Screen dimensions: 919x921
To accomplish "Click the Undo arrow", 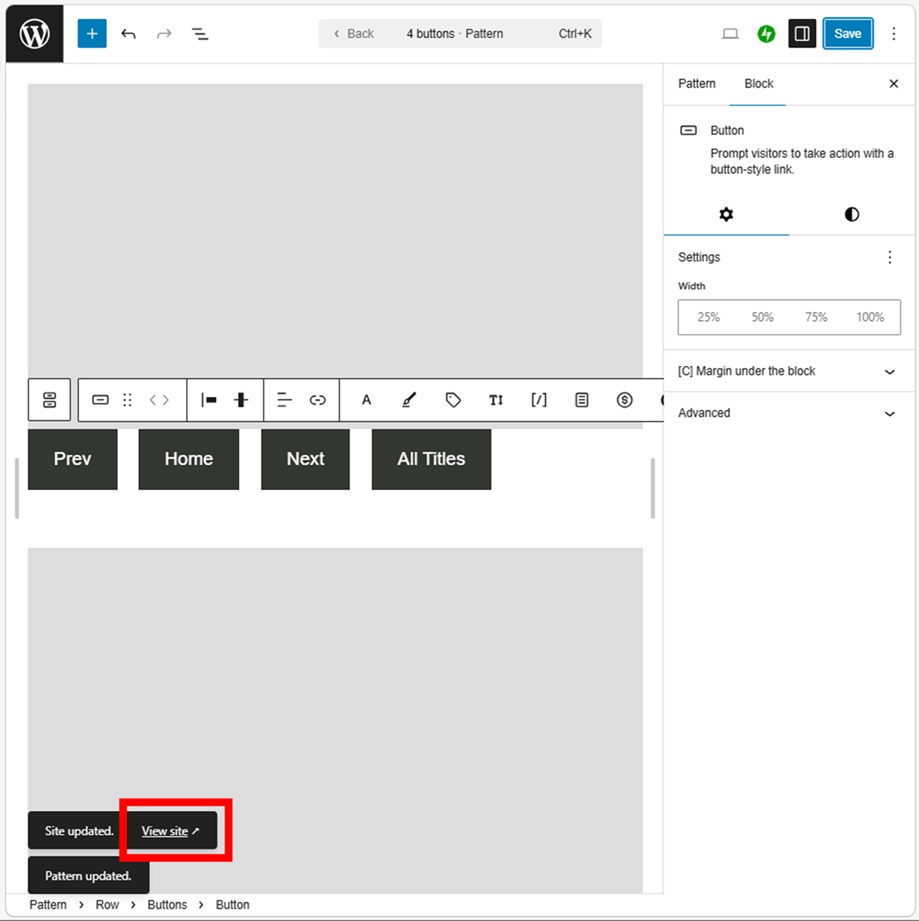I will tap(128, 34).
